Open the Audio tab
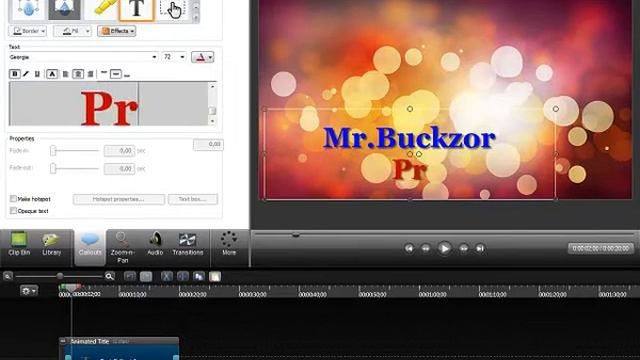Screen dimensions: 640x360 [155, 244]
